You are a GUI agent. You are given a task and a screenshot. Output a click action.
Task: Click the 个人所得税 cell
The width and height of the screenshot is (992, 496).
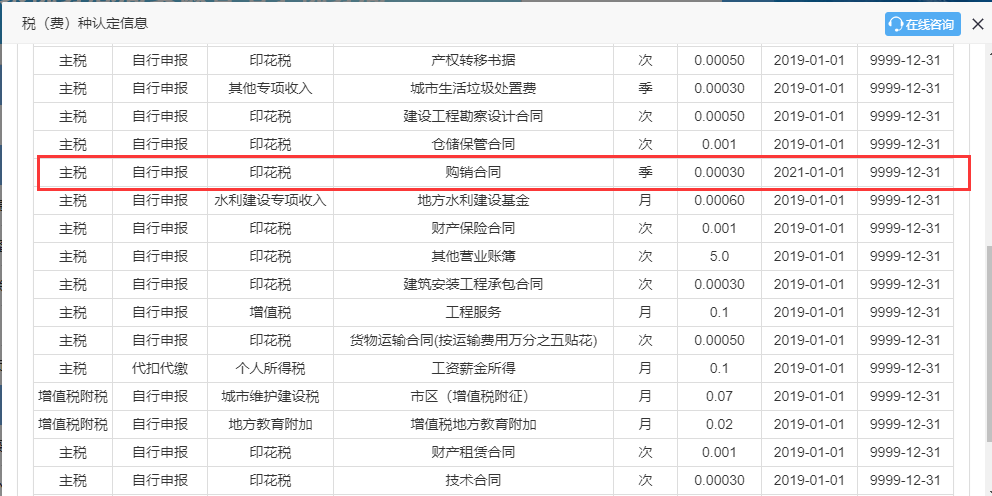(x=270, y=368)
